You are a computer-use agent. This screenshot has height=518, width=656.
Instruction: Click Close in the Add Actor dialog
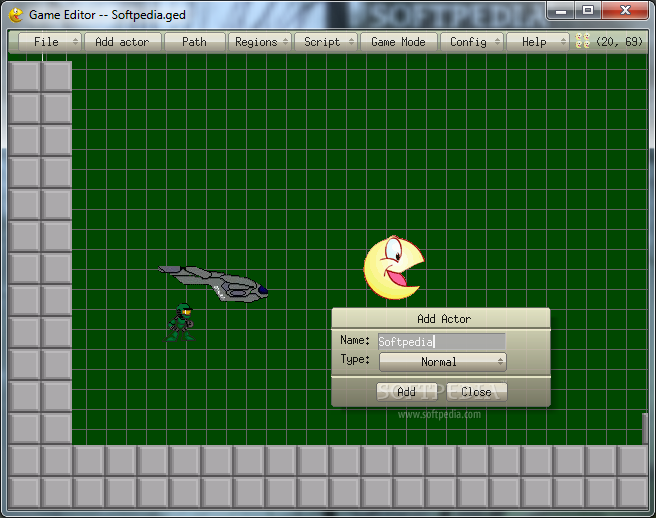pyautogui.click(x=477, y=392)
